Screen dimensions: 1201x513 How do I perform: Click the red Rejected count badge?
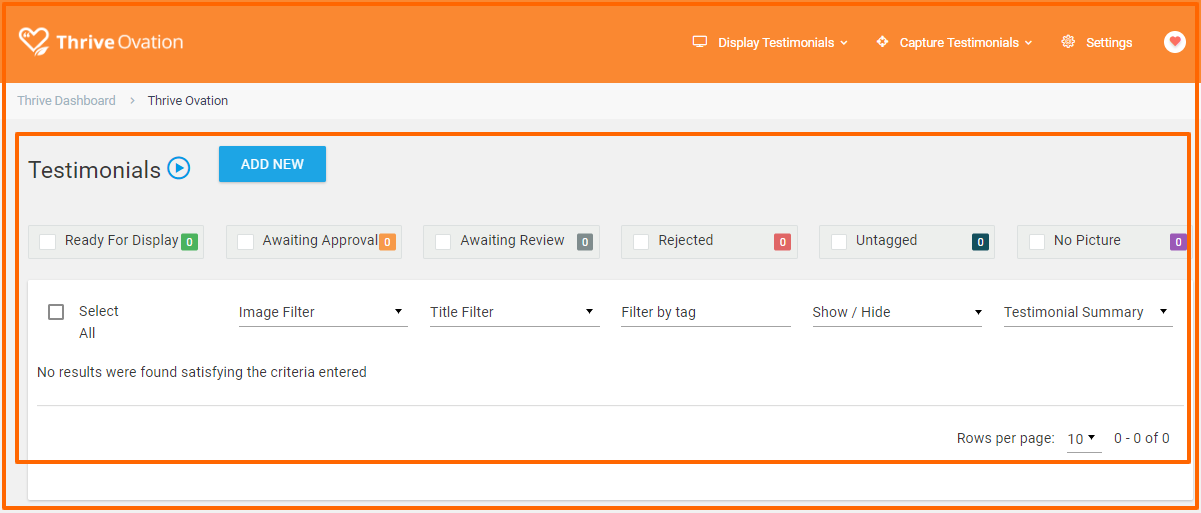(x=782, y=241)
